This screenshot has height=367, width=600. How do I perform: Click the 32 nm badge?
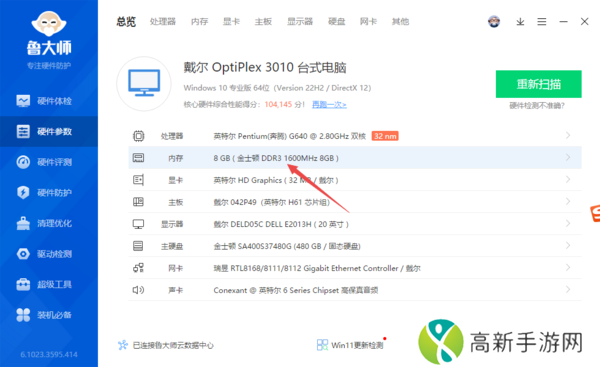385,136
